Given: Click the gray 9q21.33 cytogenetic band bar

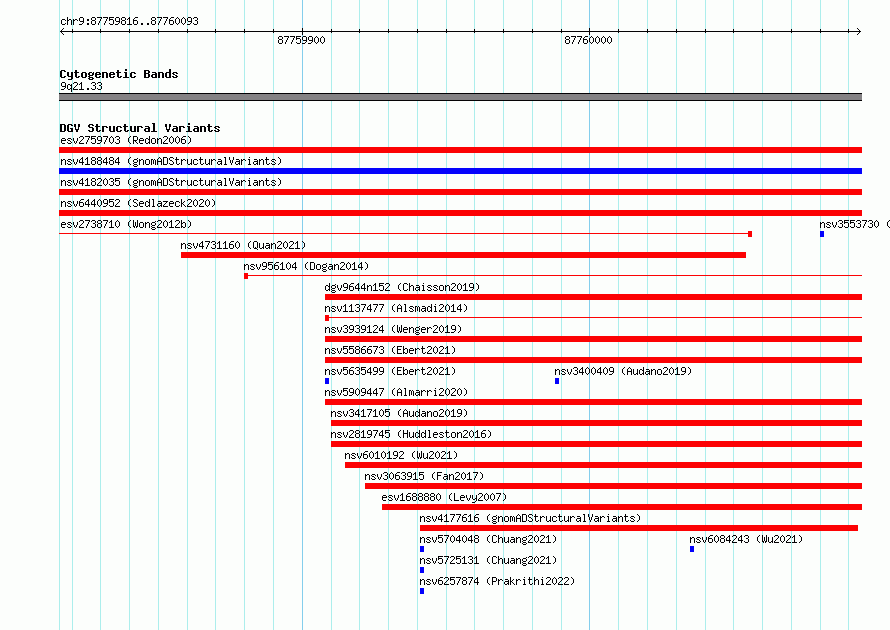Looking at the screenshot, I should (460, 97).
